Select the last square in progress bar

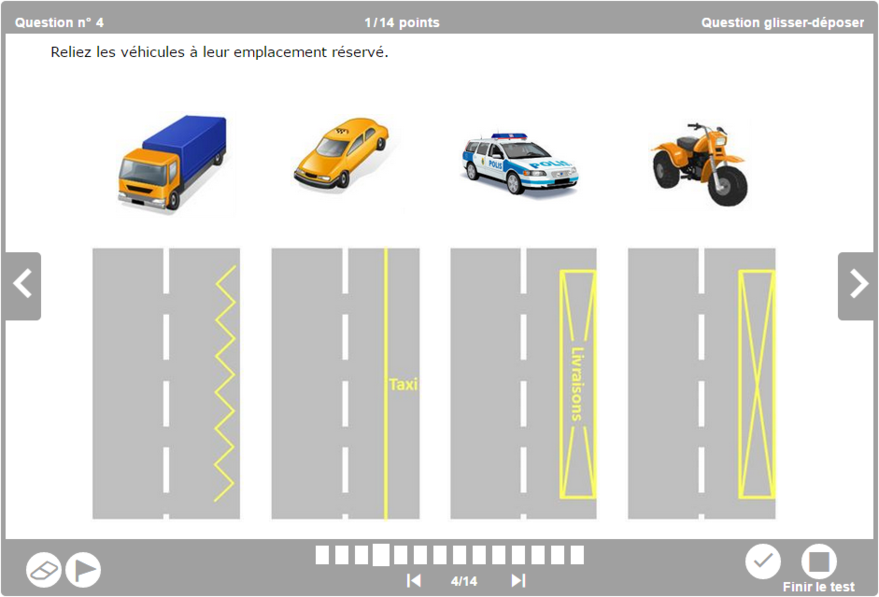[x=576, y=555]
